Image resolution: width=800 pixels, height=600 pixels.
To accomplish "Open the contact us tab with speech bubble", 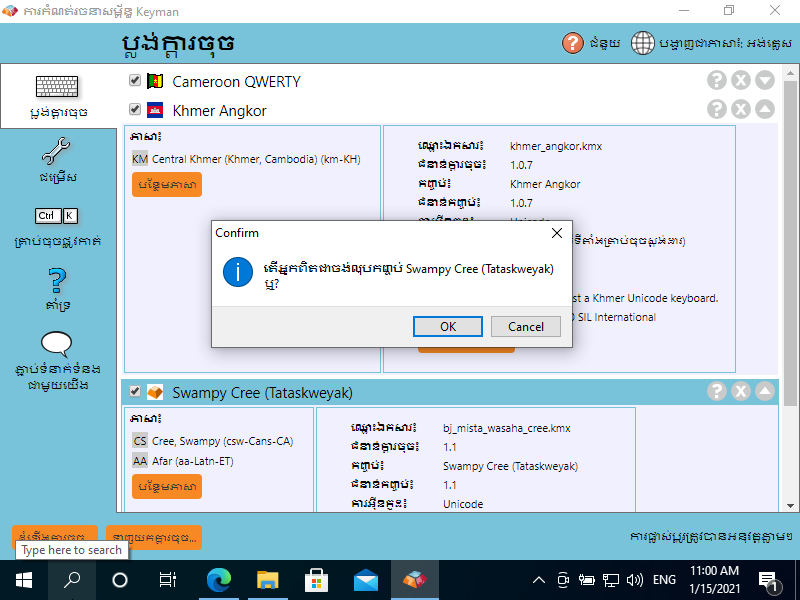I will pos(58,361).
